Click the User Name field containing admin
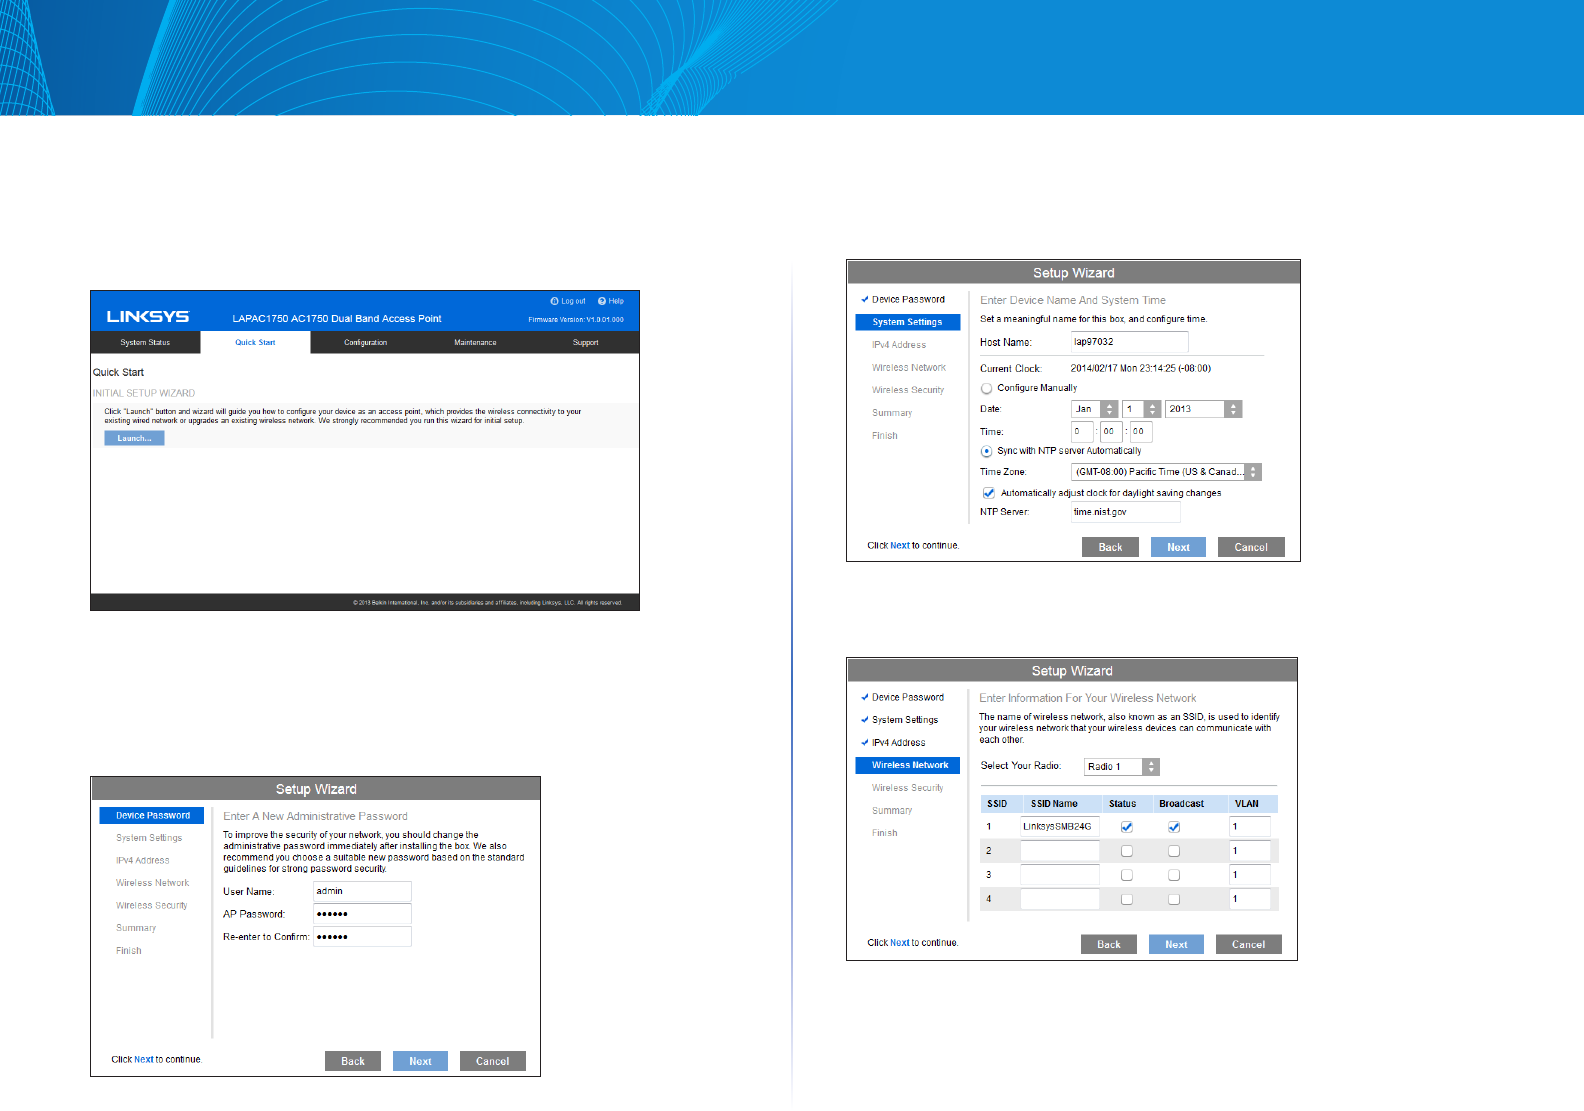Viewport: 1584px width, 1111px height. 362,891
